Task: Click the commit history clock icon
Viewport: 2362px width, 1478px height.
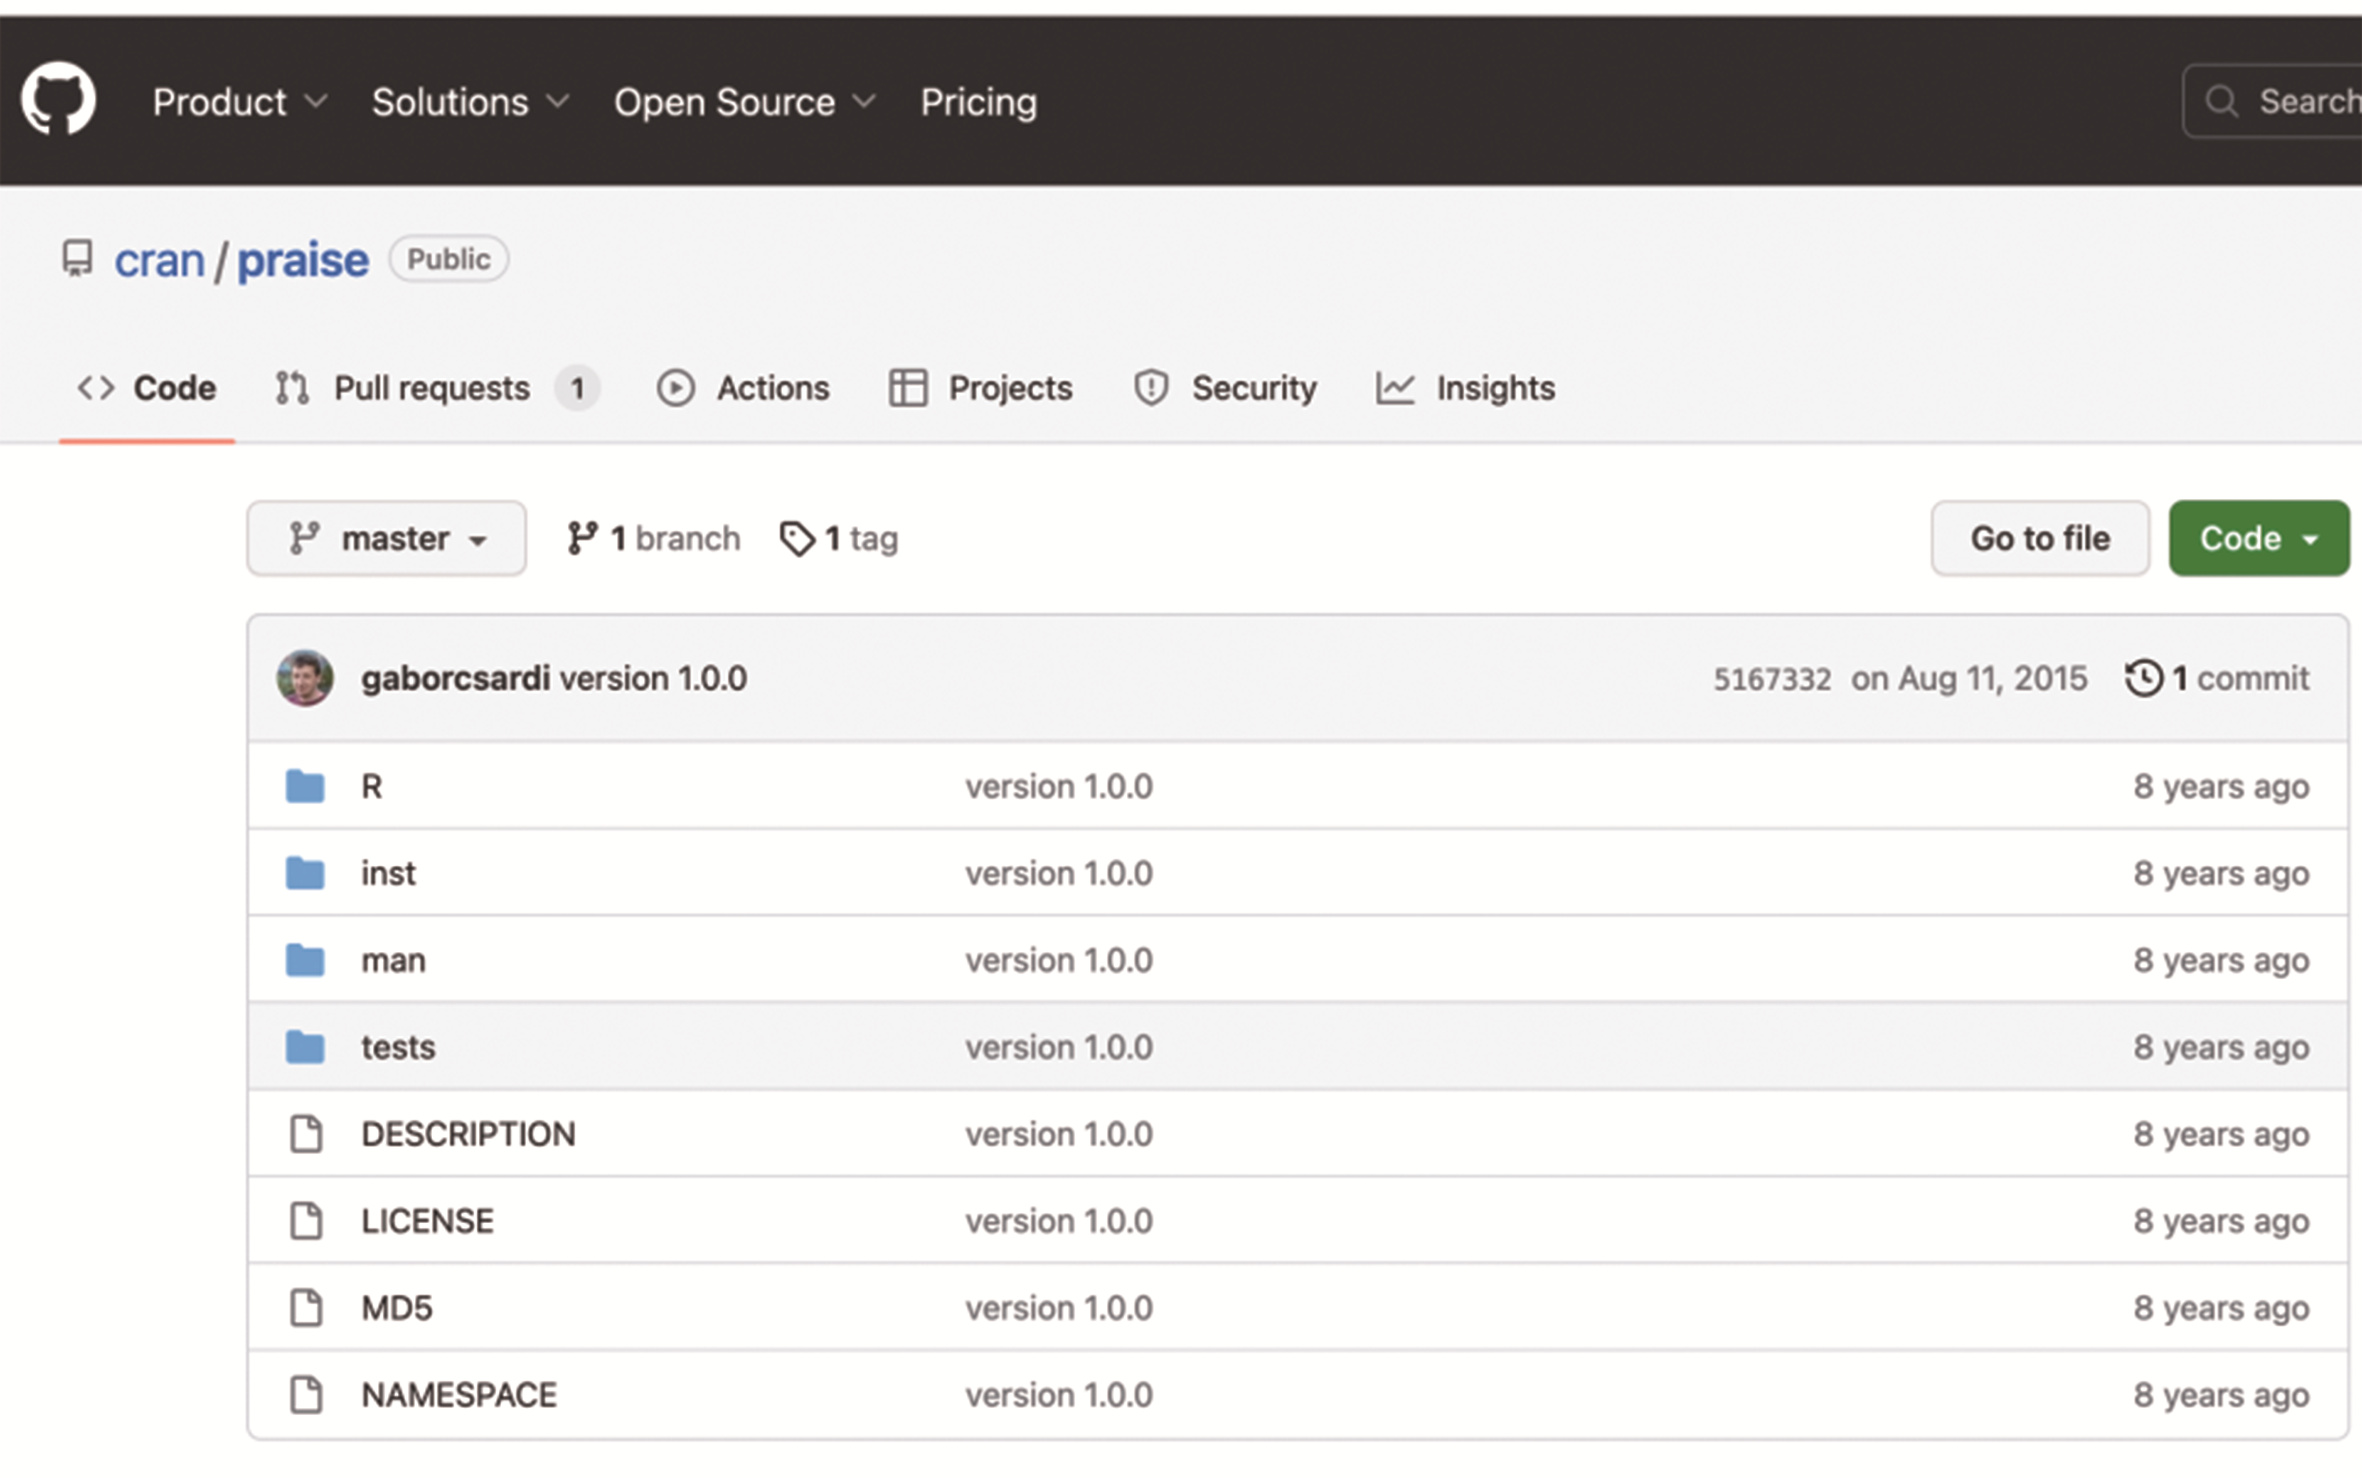Action: (x=2143, y=679)
